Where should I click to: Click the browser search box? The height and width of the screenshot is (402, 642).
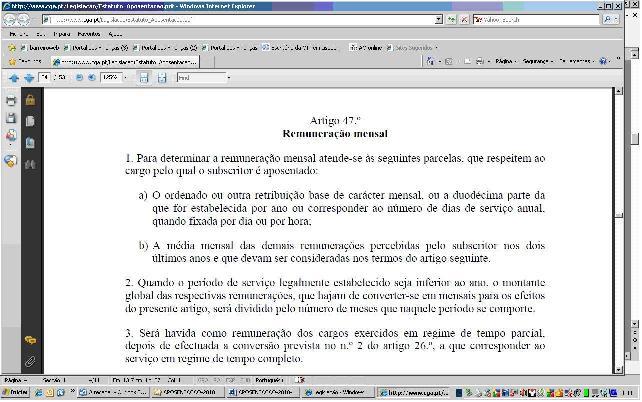[x=536, y=19]
